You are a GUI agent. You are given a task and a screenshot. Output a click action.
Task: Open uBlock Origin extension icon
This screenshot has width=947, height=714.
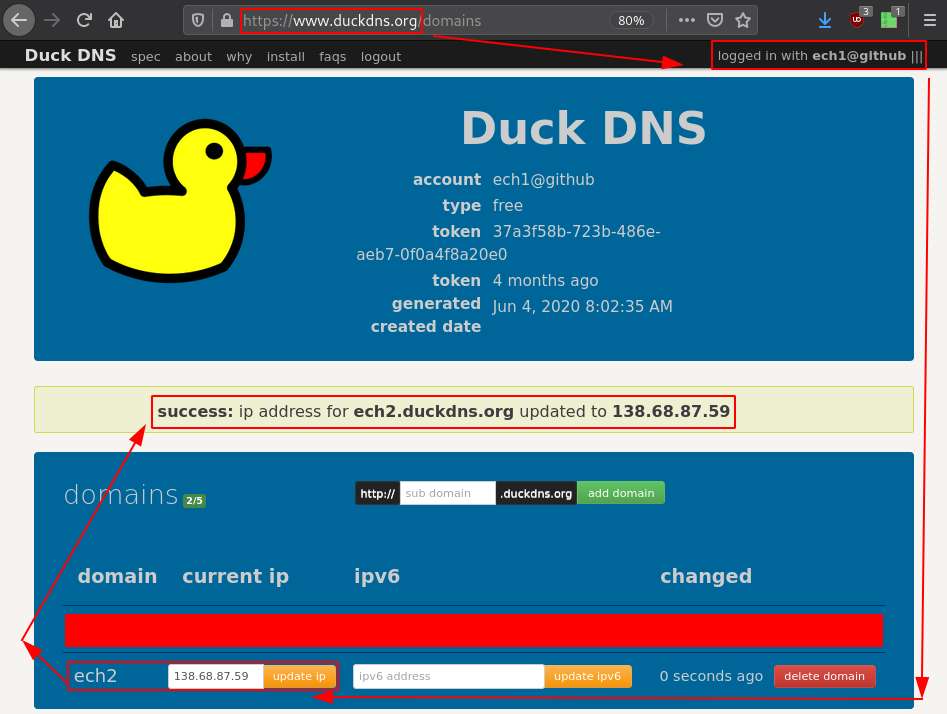[858, 19]
